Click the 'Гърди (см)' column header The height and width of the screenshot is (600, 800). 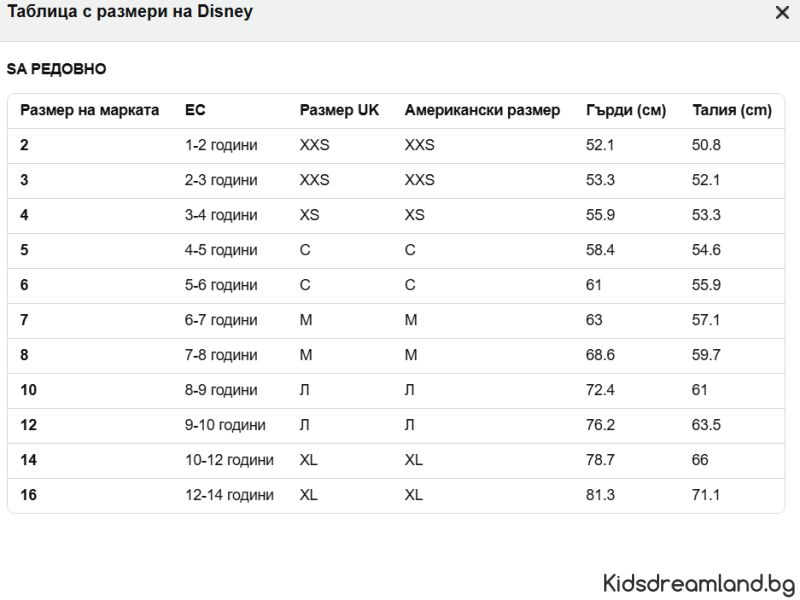click(x=626, y=110)
